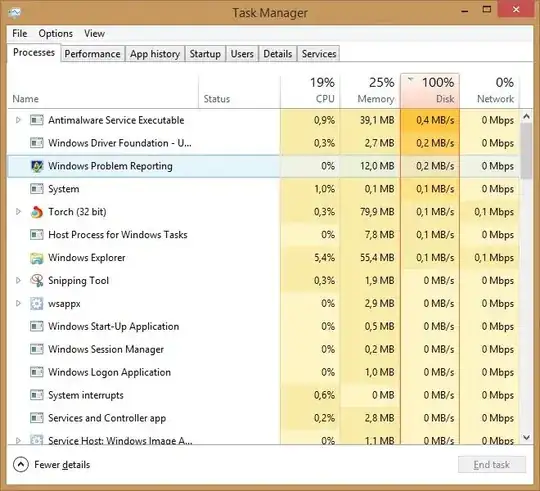Image resolution: width=540 pixels, height=491 pixels.
Task: Expand the Torch (32 bit) process group
Action: click(18, 212)
